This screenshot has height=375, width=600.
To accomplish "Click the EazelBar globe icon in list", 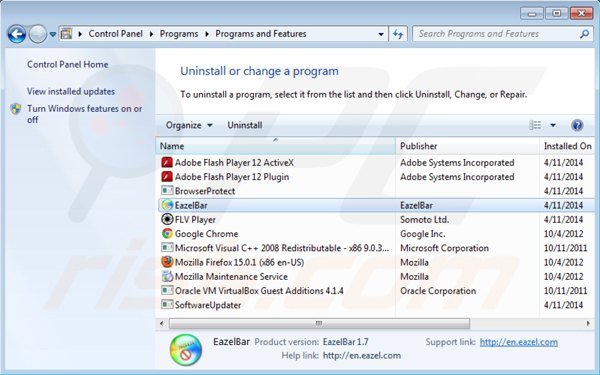I will click(x=167, y=205).
